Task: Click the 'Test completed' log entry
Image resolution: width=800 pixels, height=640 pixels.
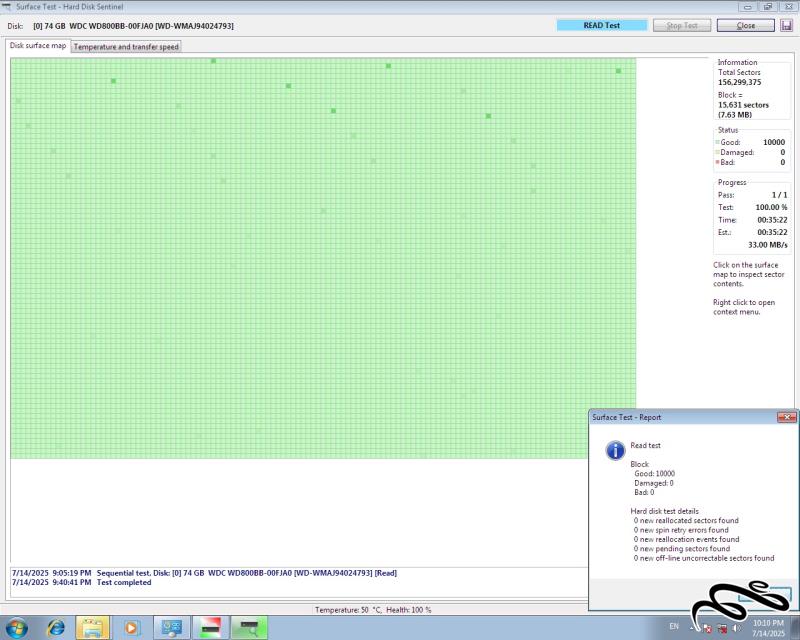Action: (82, 582)
